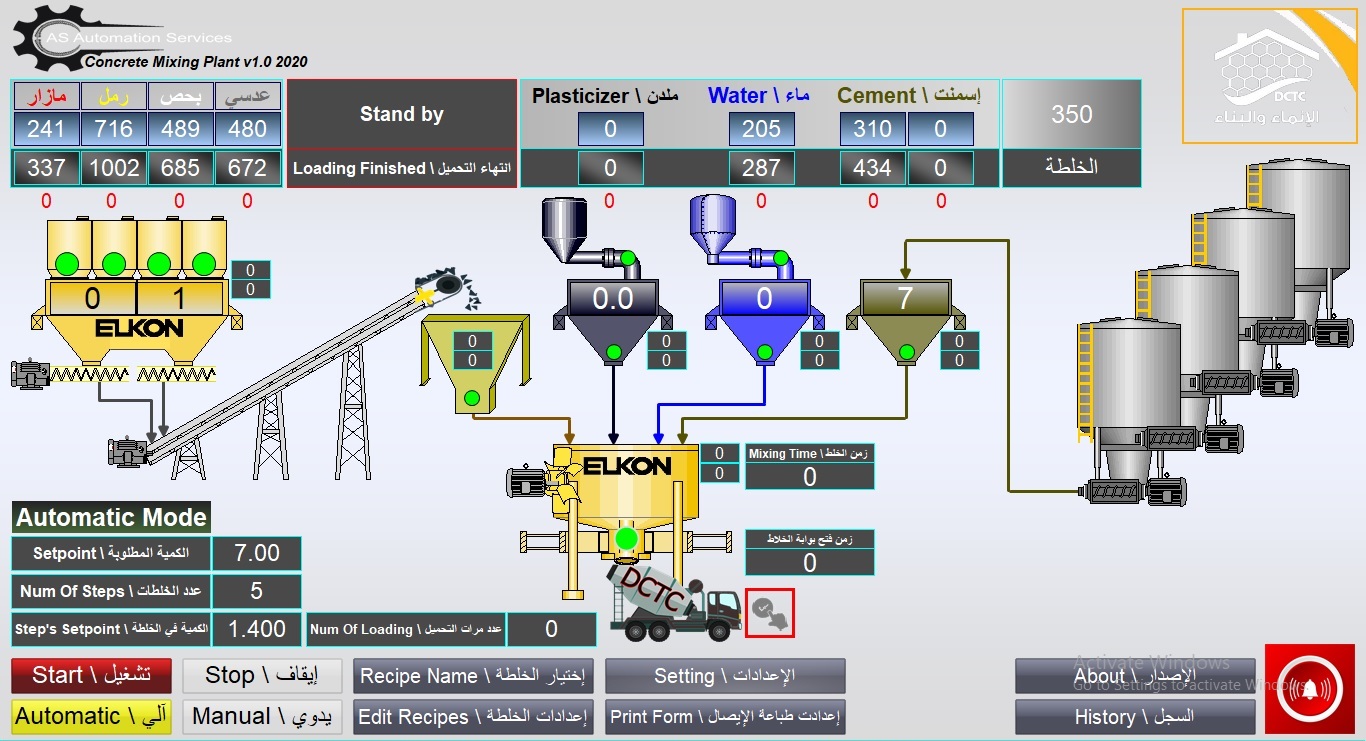
Task: Switch to Manual mode
Action: click(x=262, y=717)
